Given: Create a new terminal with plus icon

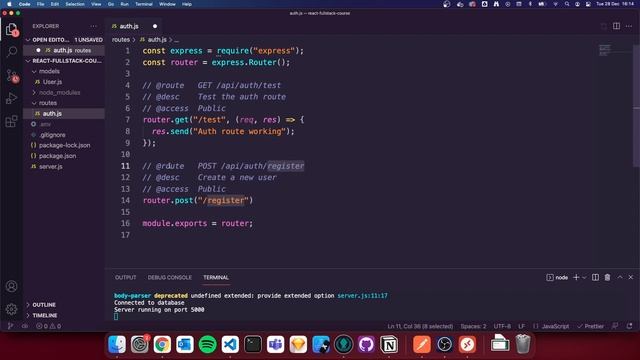Looking at the screenshot, I should click(x=576, y=278).
